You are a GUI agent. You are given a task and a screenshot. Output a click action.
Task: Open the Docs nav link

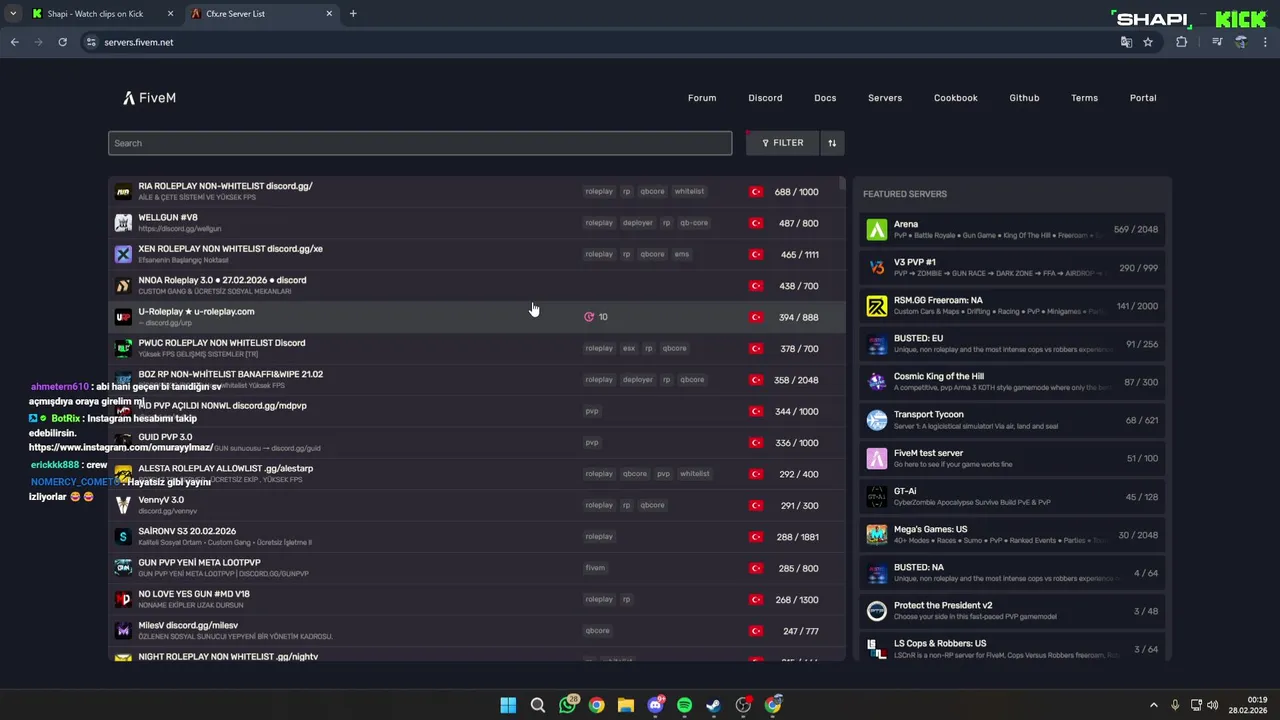point(825,98)
